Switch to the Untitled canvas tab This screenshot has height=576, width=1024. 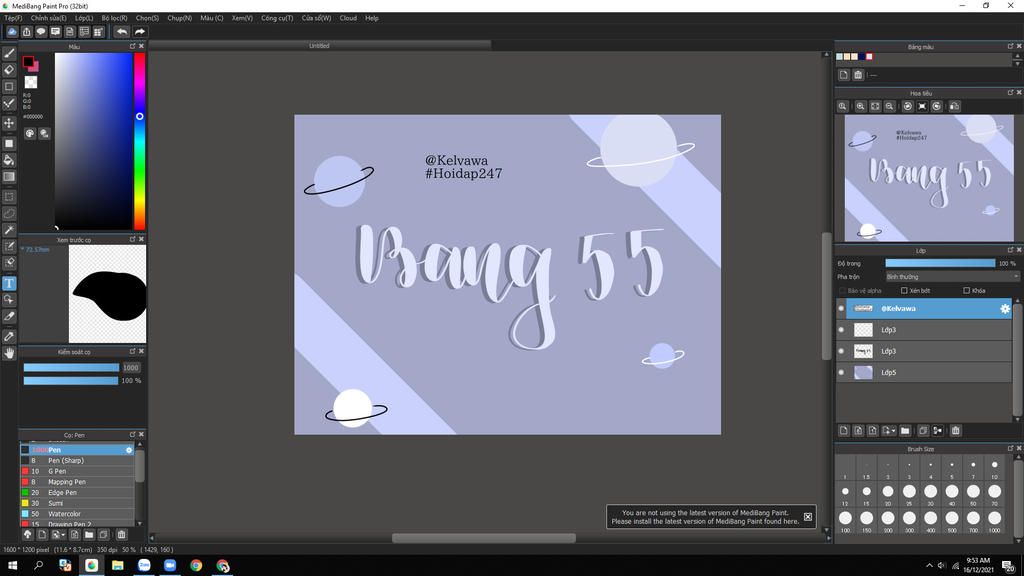point(319,46)
